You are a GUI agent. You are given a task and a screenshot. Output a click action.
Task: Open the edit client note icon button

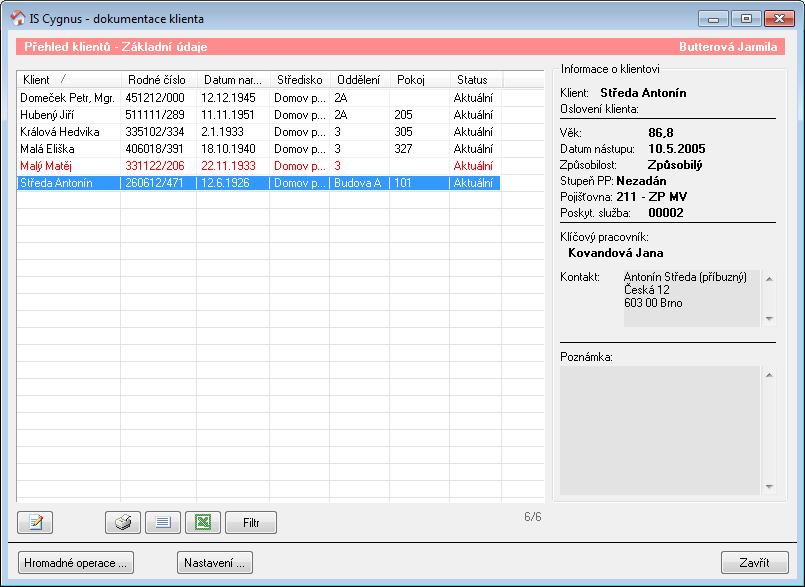[x=35, y=522]
